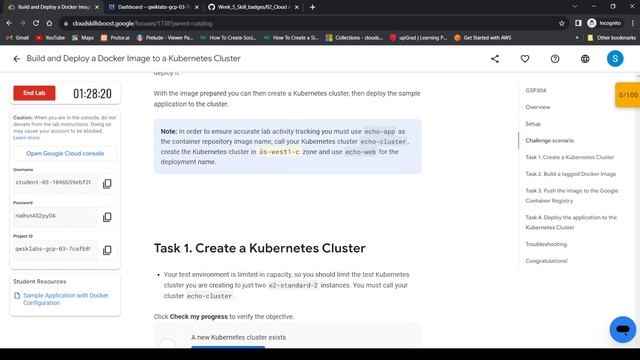This screenshot has width=640, height=360.
Task: Close the Week_5_Skill_badges GitHub tab
Action: click(x=296, y=7)
